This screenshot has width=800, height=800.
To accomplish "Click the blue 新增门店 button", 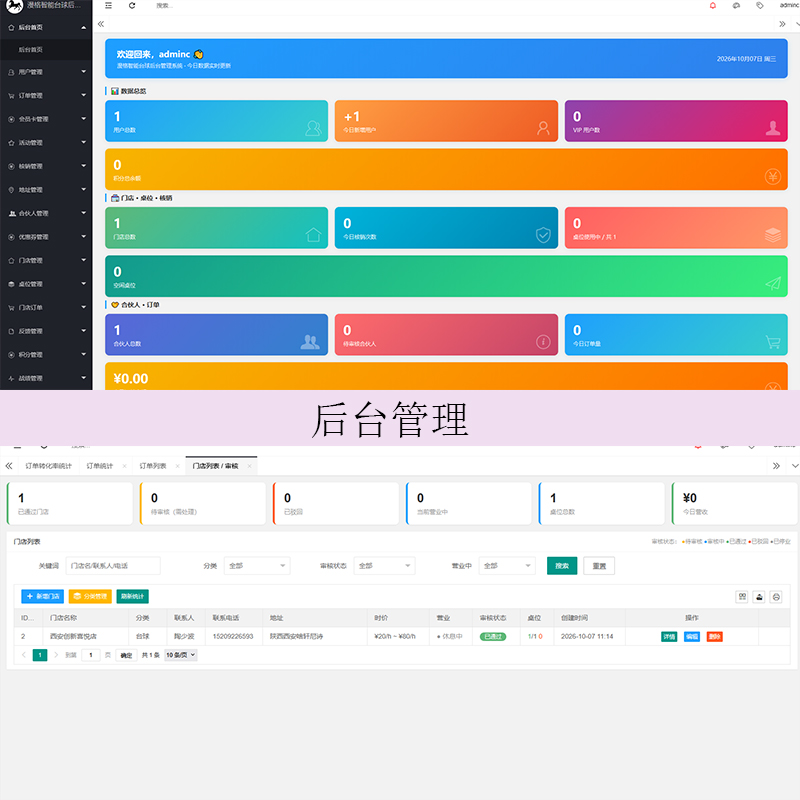I will (42, 596).
